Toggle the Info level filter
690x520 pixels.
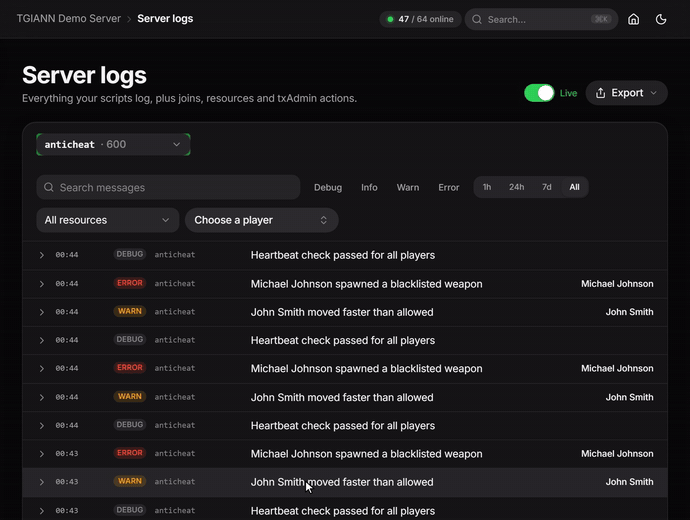point(369,187)
